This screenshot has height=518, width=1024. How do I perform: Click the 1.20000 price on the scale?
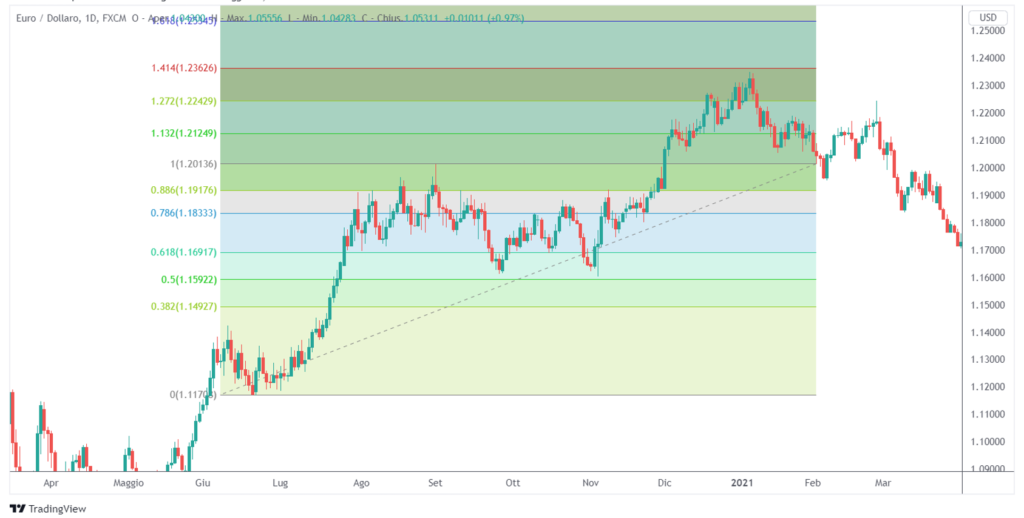[989, 168]
